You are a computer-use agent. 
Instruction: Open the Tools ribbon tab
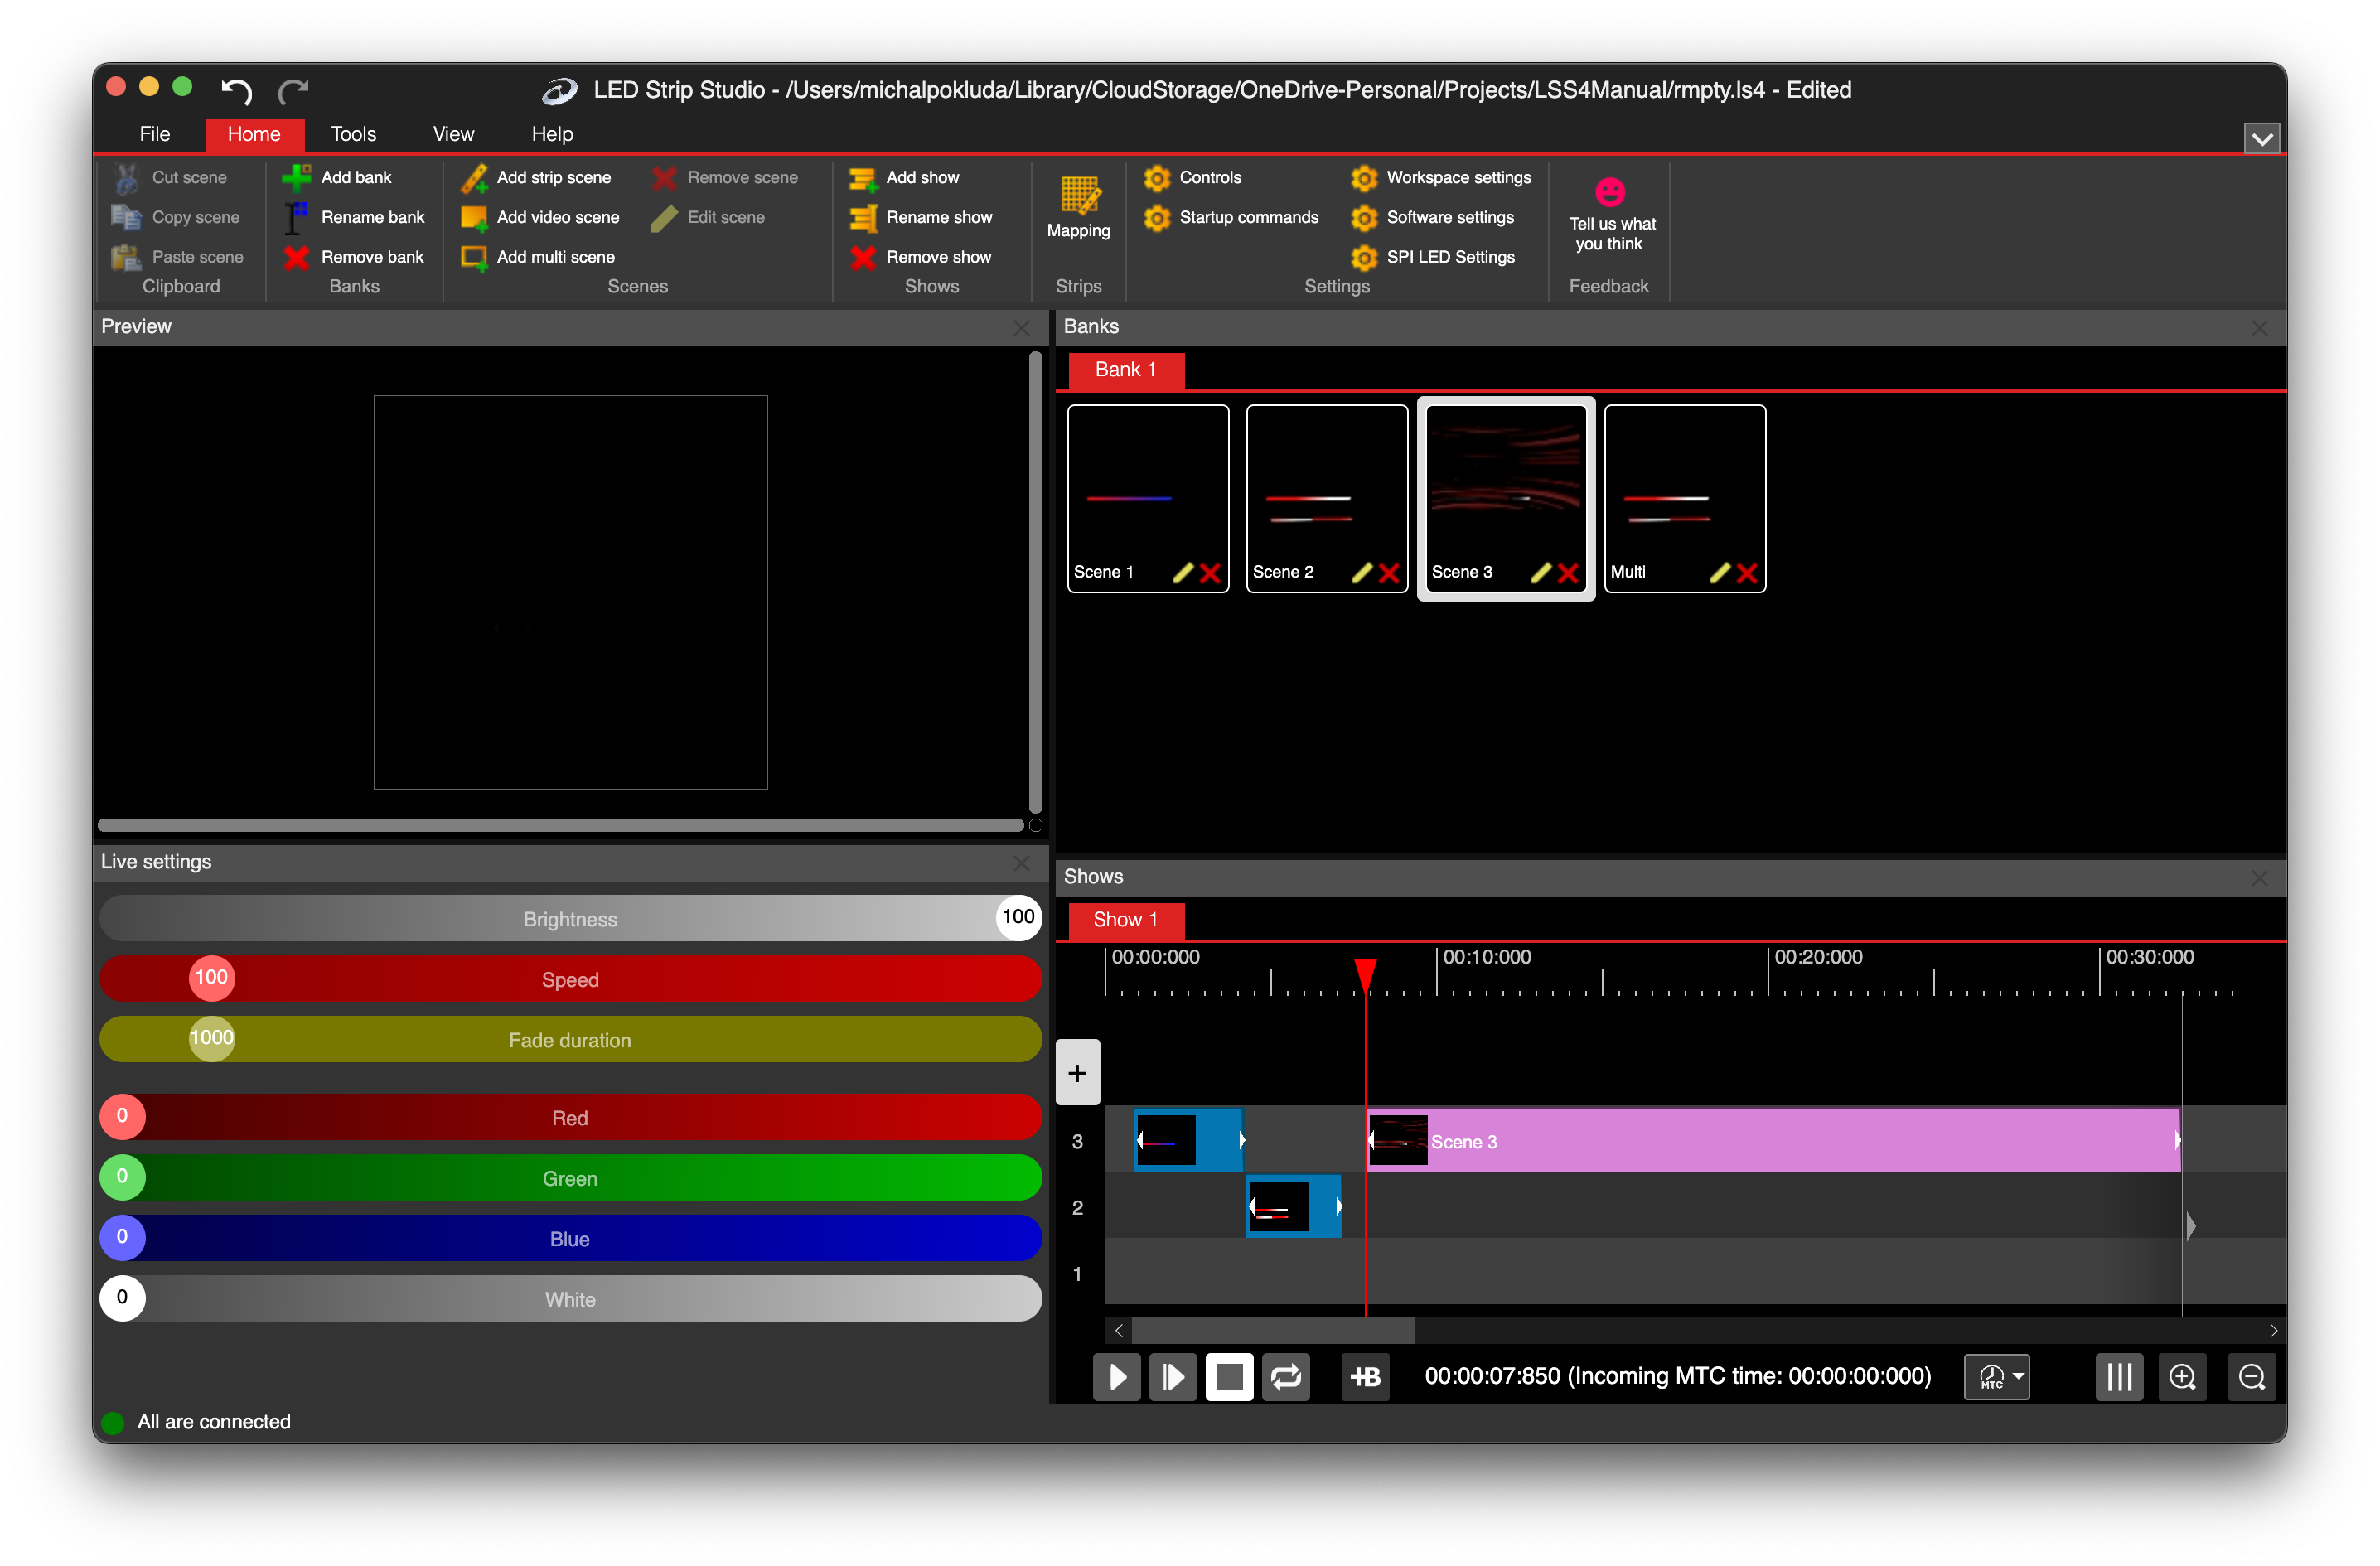(354, 134)
